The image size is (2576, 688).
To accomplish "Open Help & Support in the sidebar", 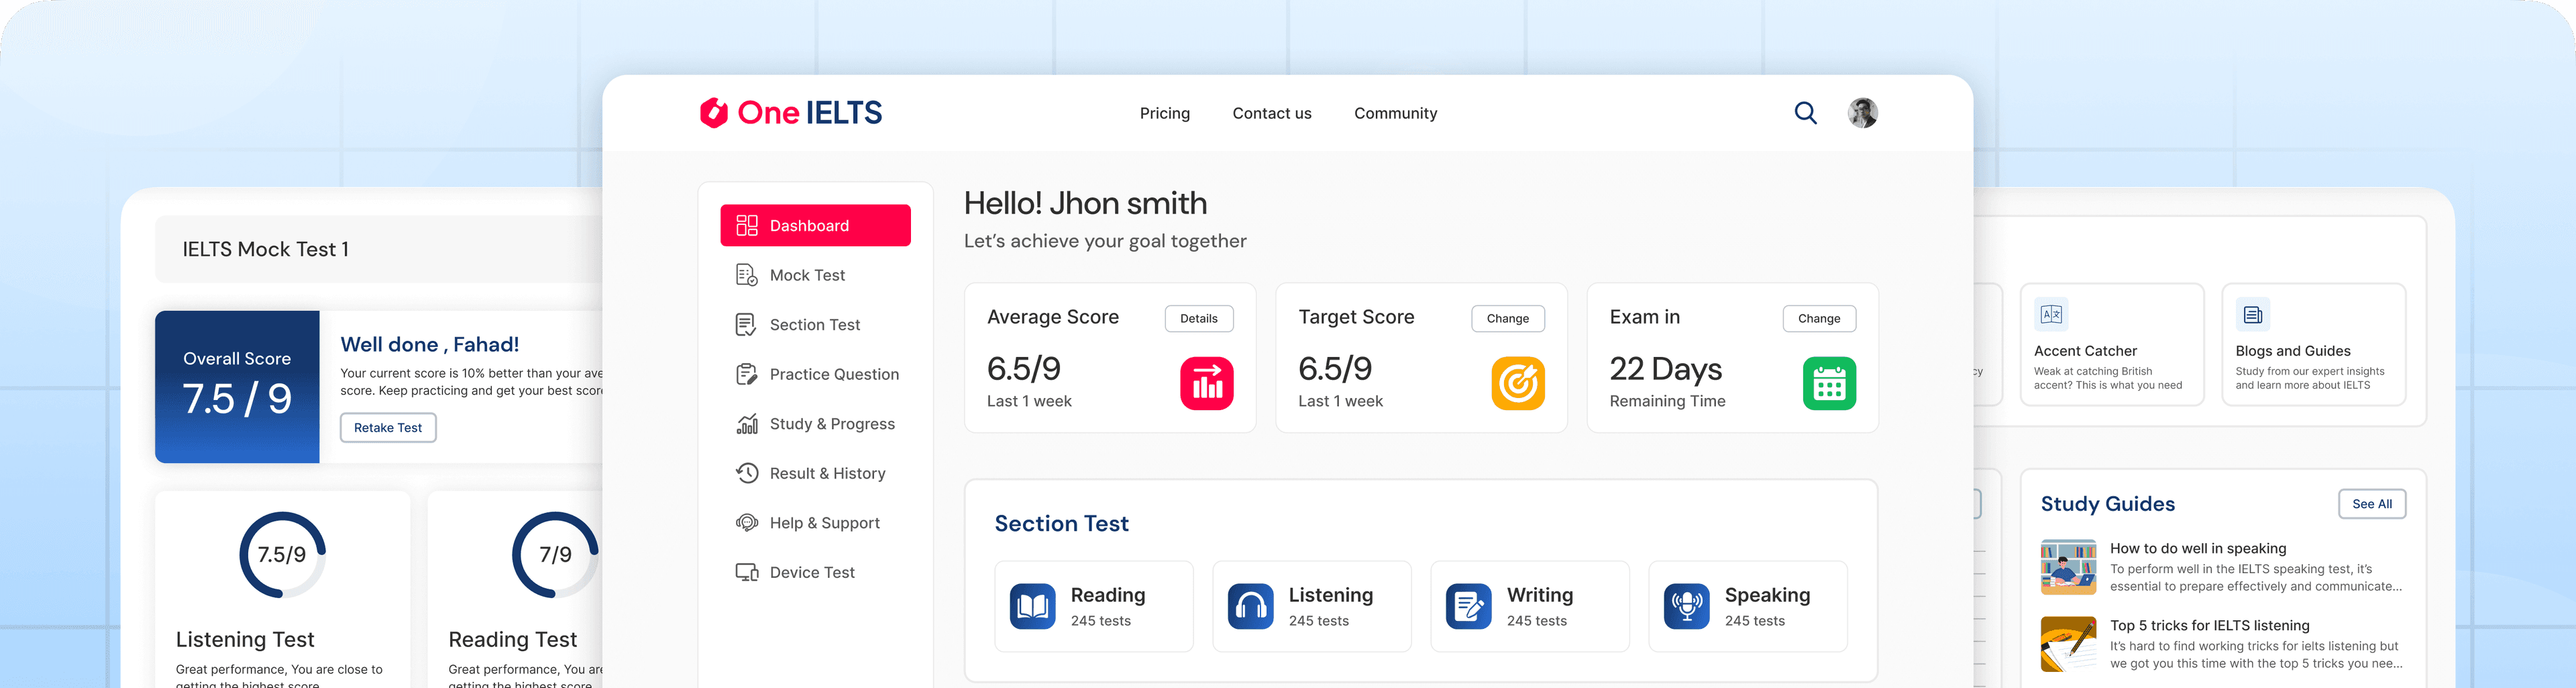I will click(815, 523).
